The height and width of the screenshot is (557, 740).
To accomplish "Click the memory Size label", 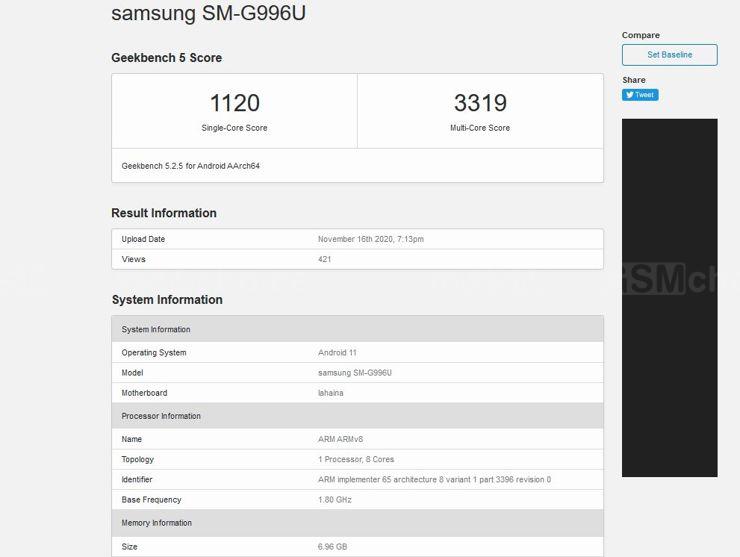I will 129,547.
